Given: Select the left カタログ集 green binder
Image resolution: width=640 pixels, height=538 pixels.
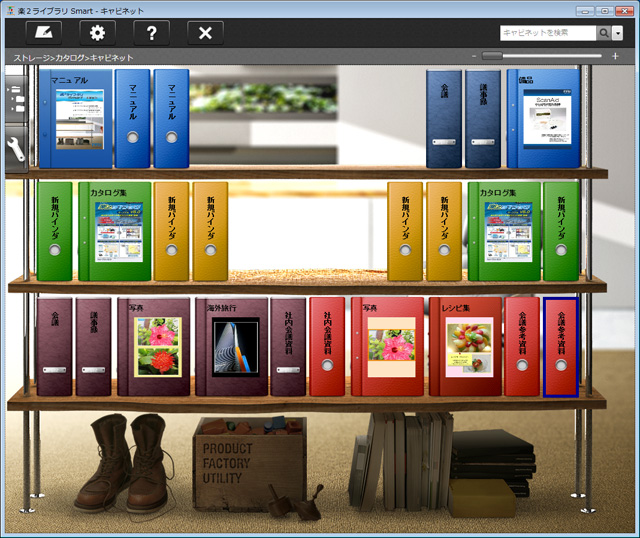Looking at the screenshot, I should click(115, 231).
